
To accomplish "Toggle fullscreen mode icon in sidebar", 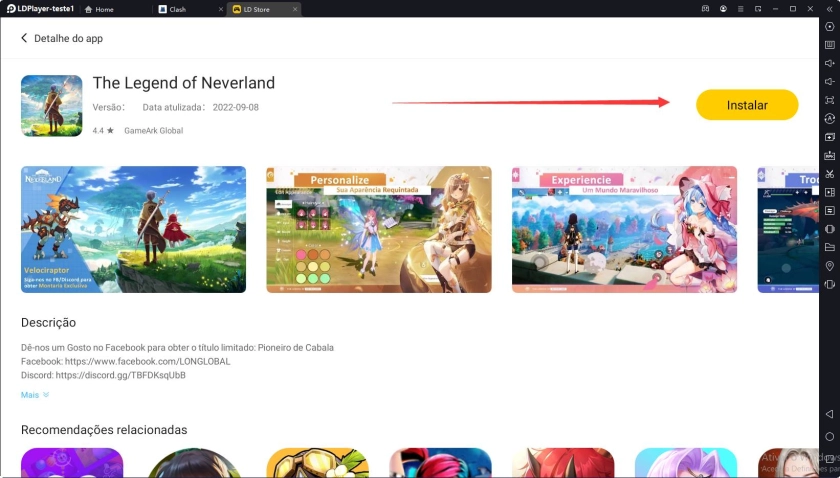I will tap(830, 100).
